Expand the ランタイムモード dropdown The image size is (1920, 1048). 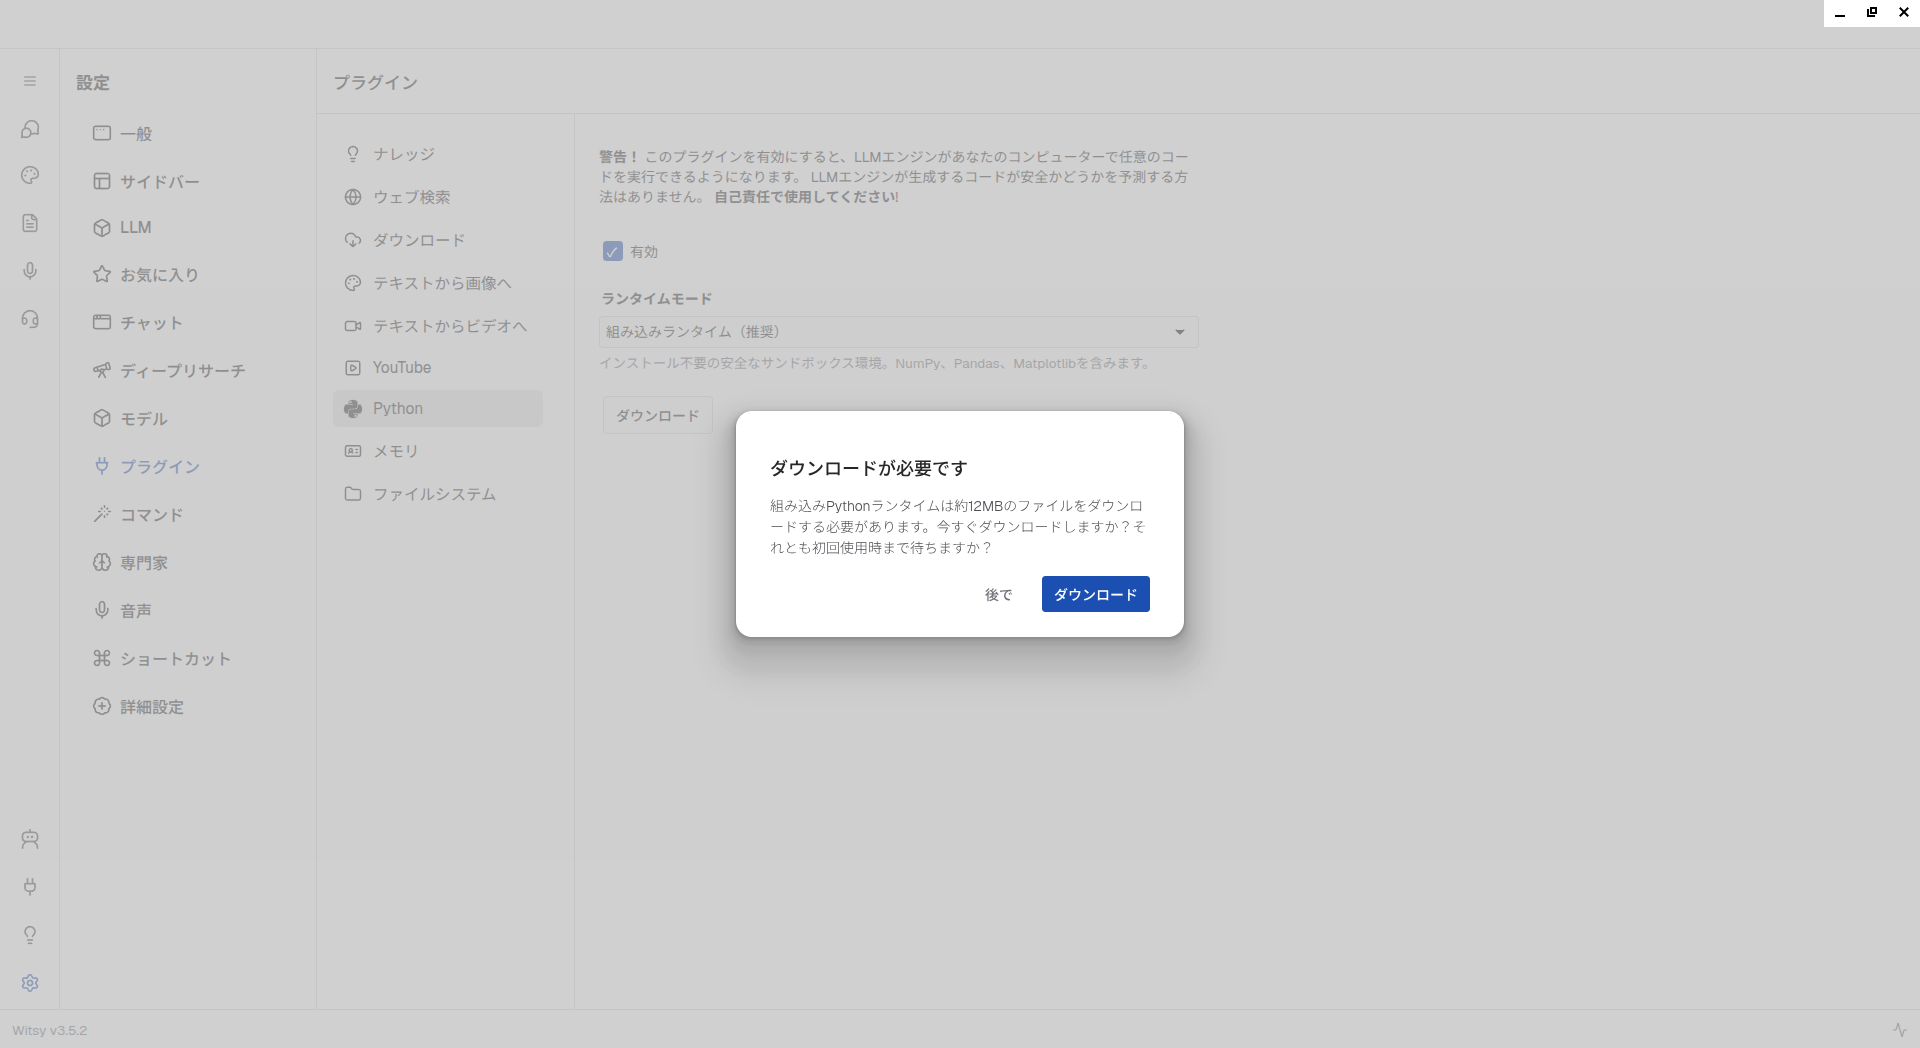pyautogui.click(x=897, y=332)
